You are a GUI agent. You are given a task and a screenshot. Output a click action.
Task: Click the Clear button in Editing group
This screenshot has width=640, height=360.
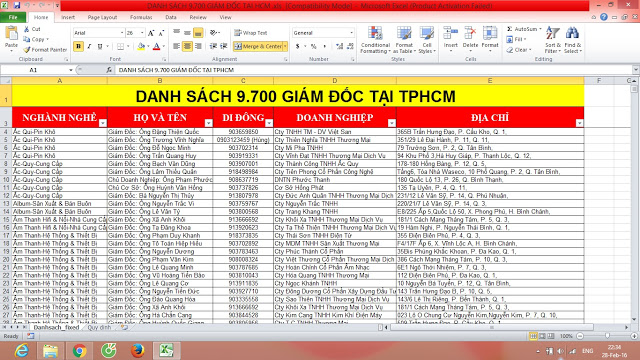[x=518, y=50]
